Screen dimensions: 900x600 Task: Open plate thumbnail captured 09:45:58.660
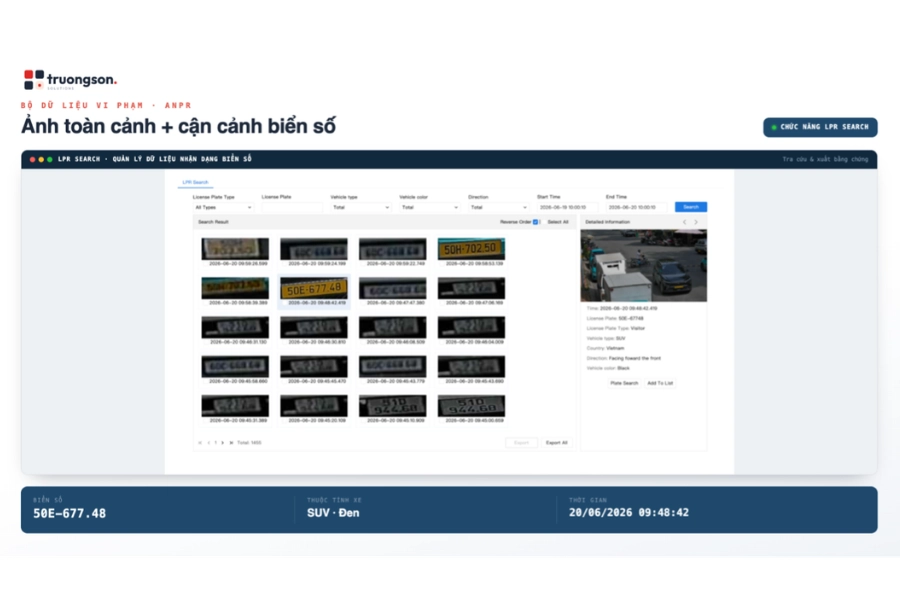(235, 366)
